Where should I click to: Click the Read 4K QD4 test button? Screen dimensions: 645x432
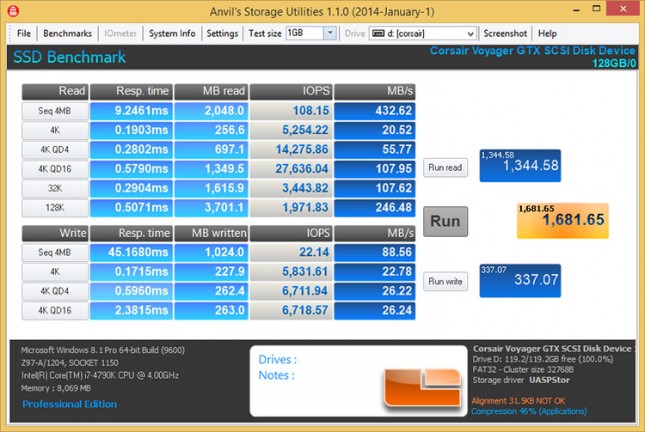click(55, 150)
